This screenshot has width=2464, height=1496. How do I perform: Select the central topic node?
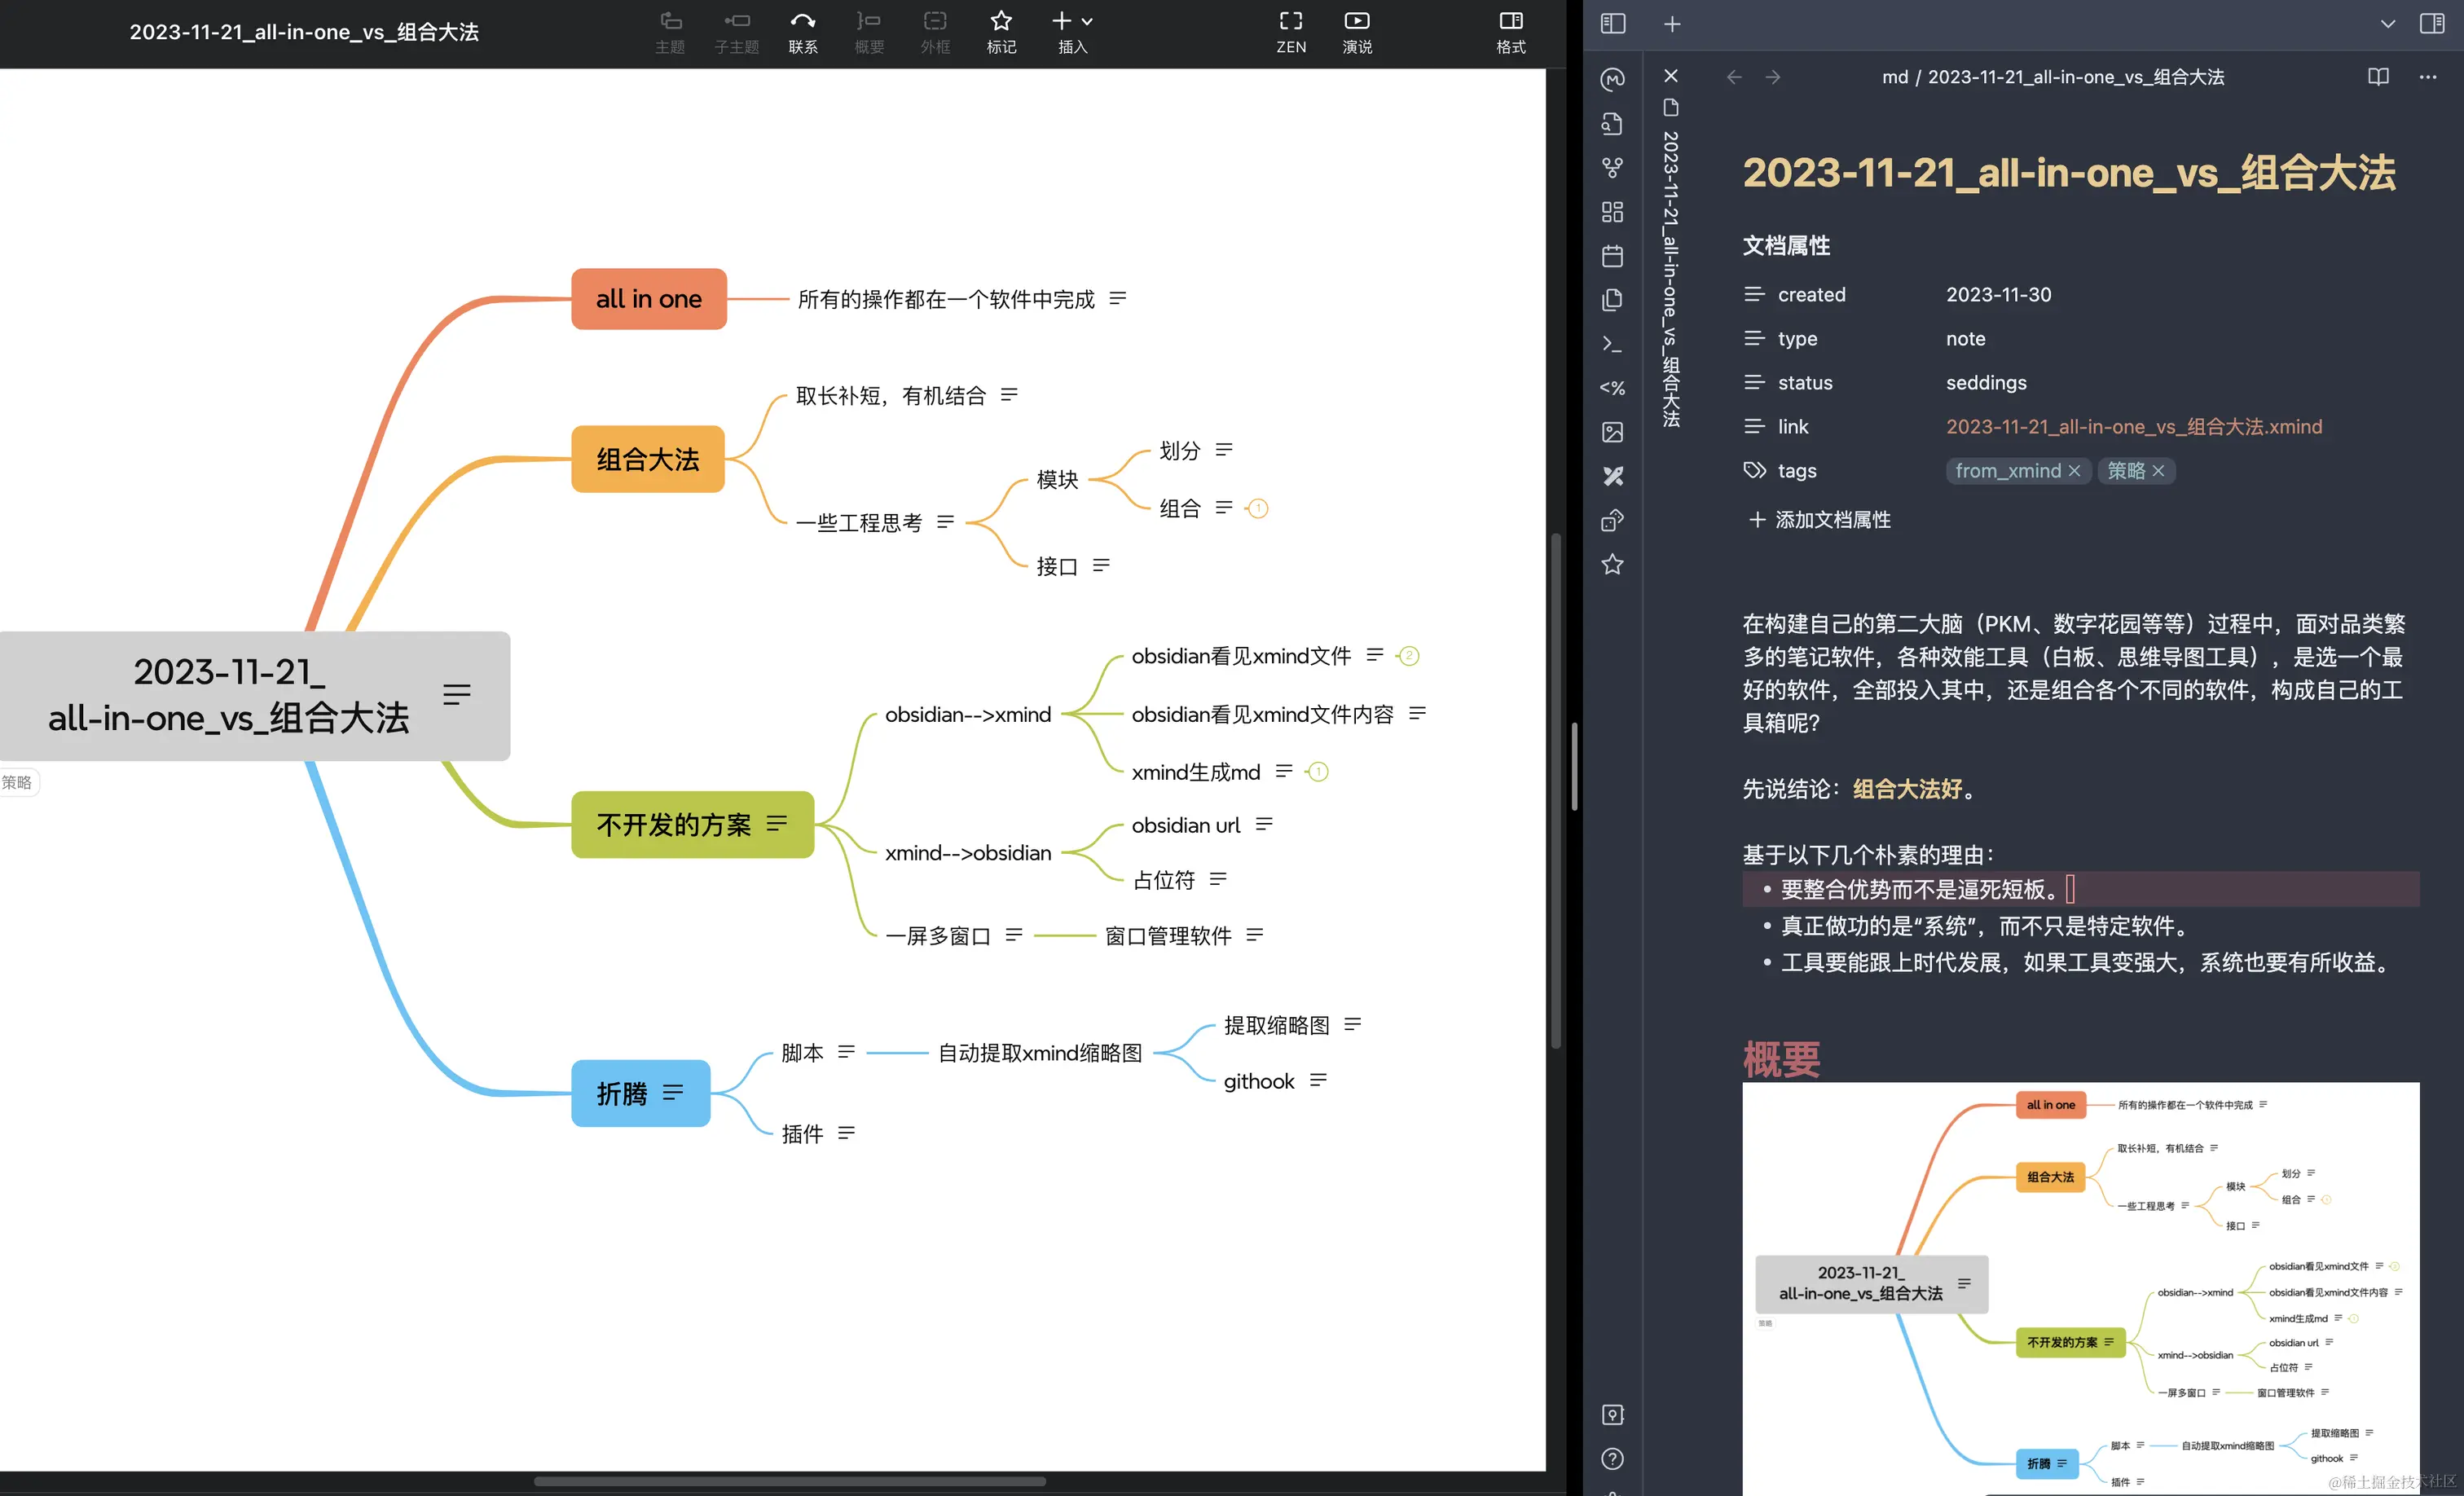[254, 695]
